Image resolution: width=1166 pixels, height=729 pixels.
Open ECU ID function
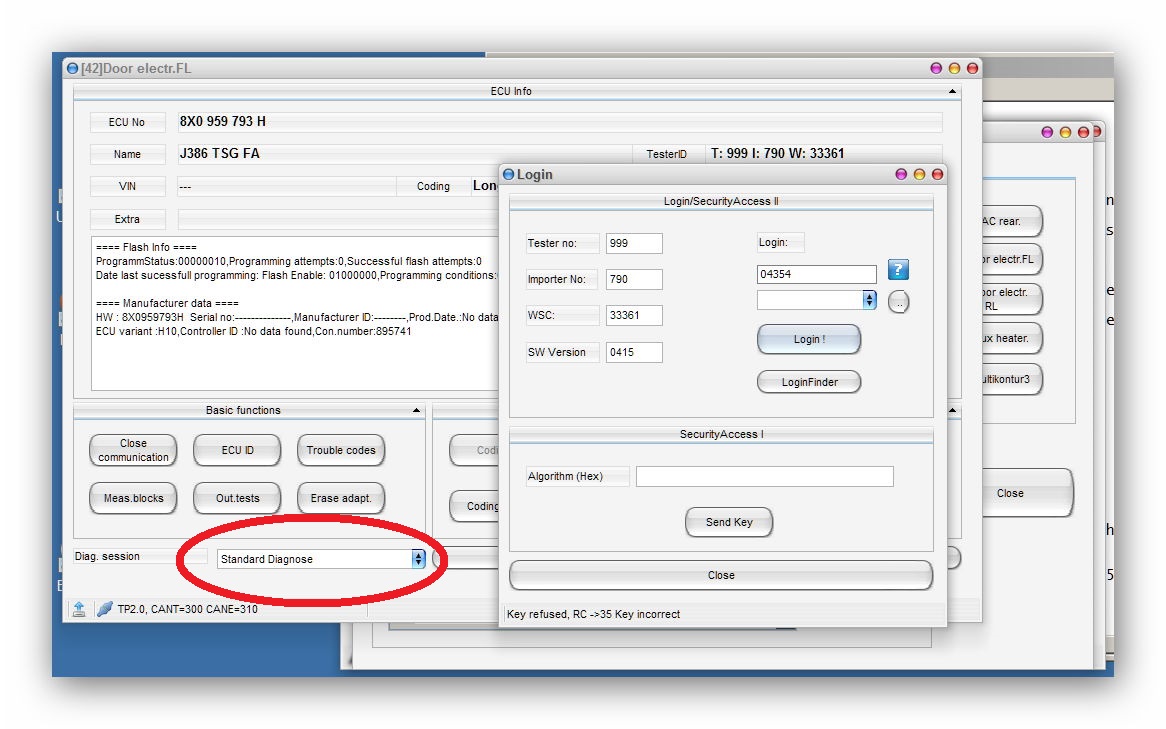tap(237, 450)
